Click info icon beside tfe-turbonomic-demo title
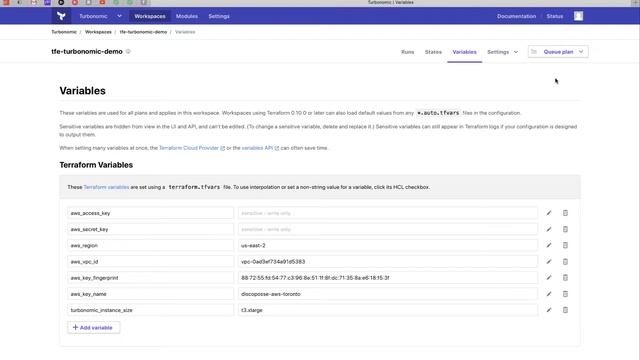This screenshot has width=640, height=360. (128, 51)
